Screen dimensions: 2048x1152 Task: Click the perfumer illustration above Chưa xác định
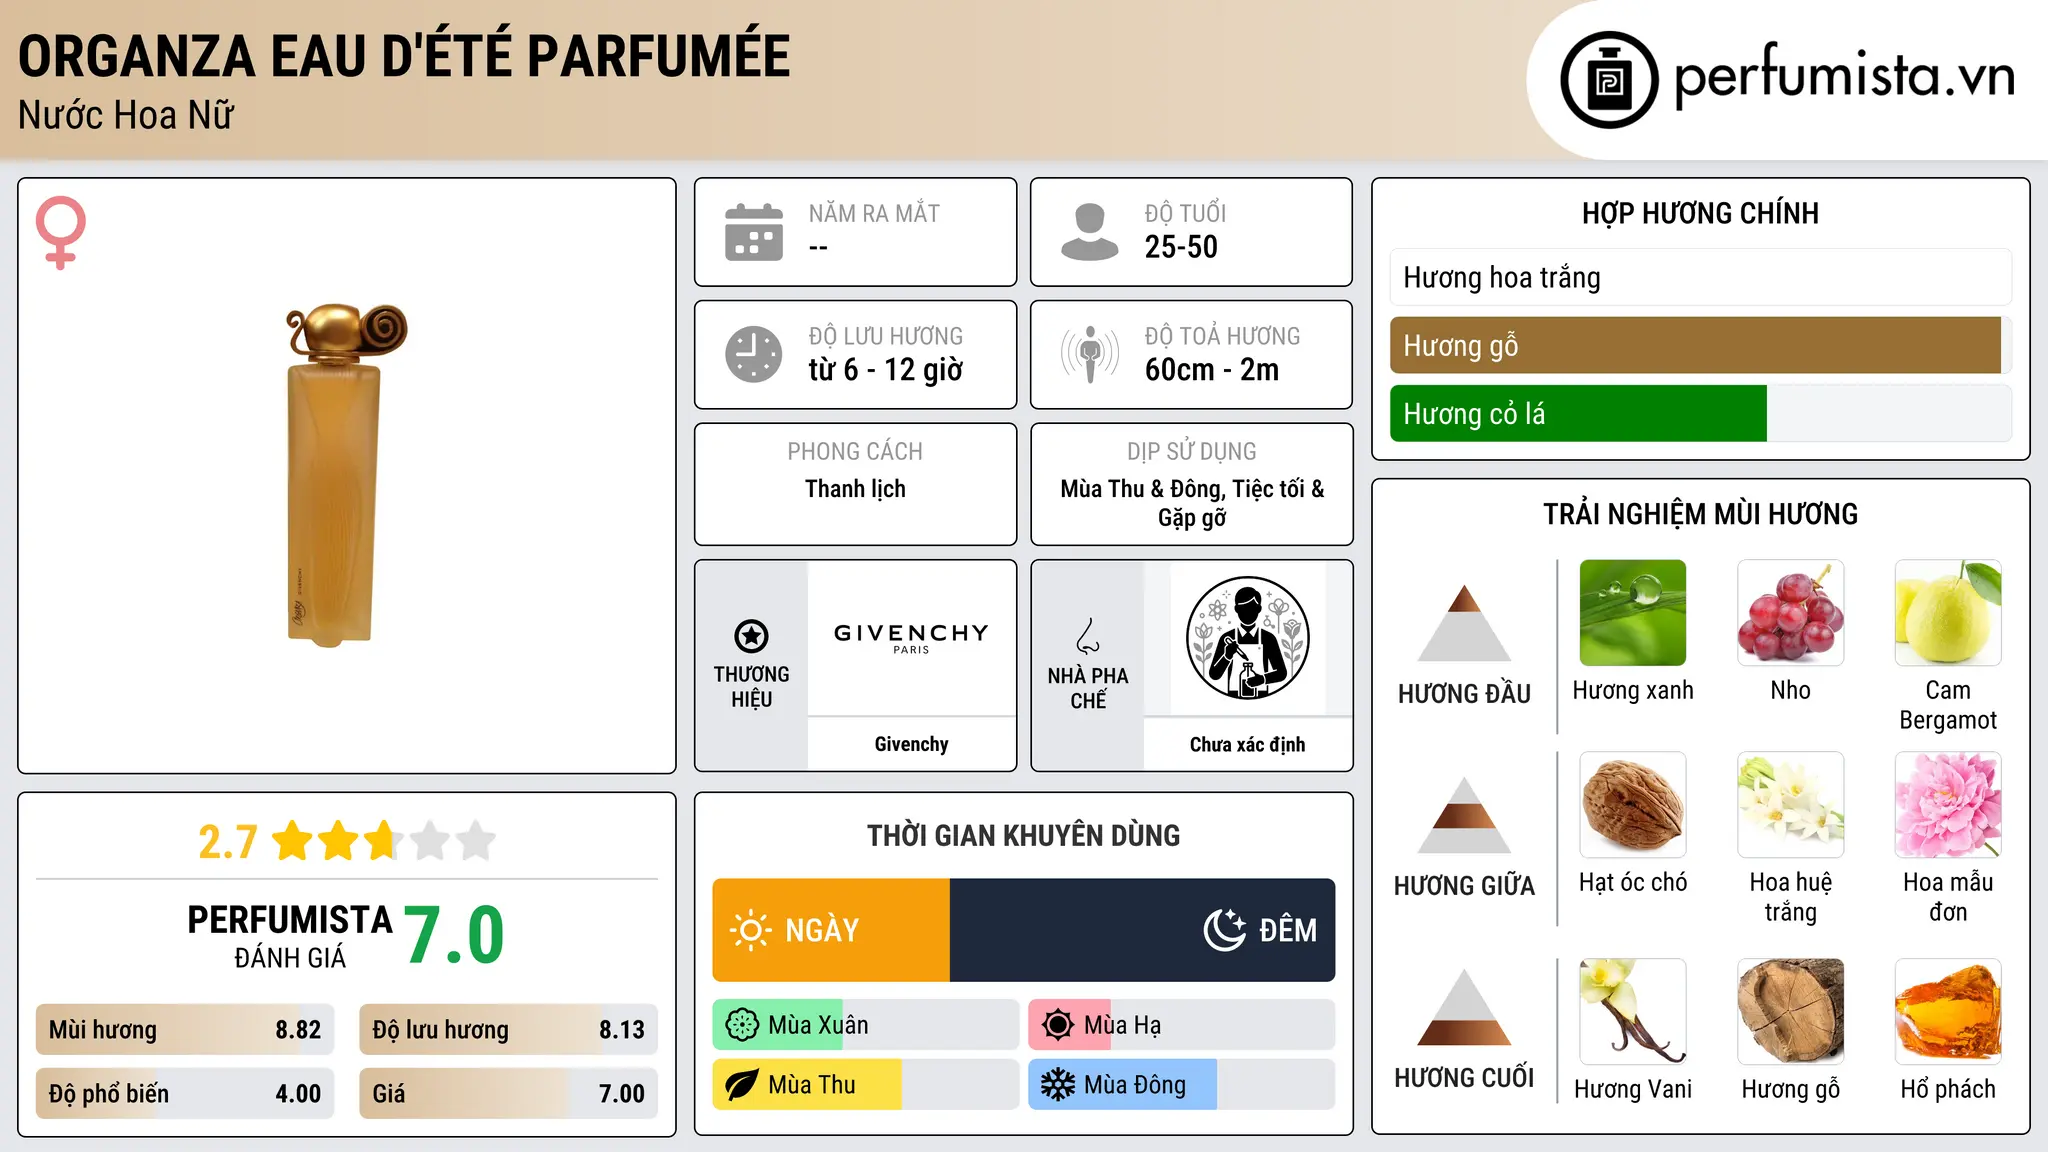(x=1248, y=638)
